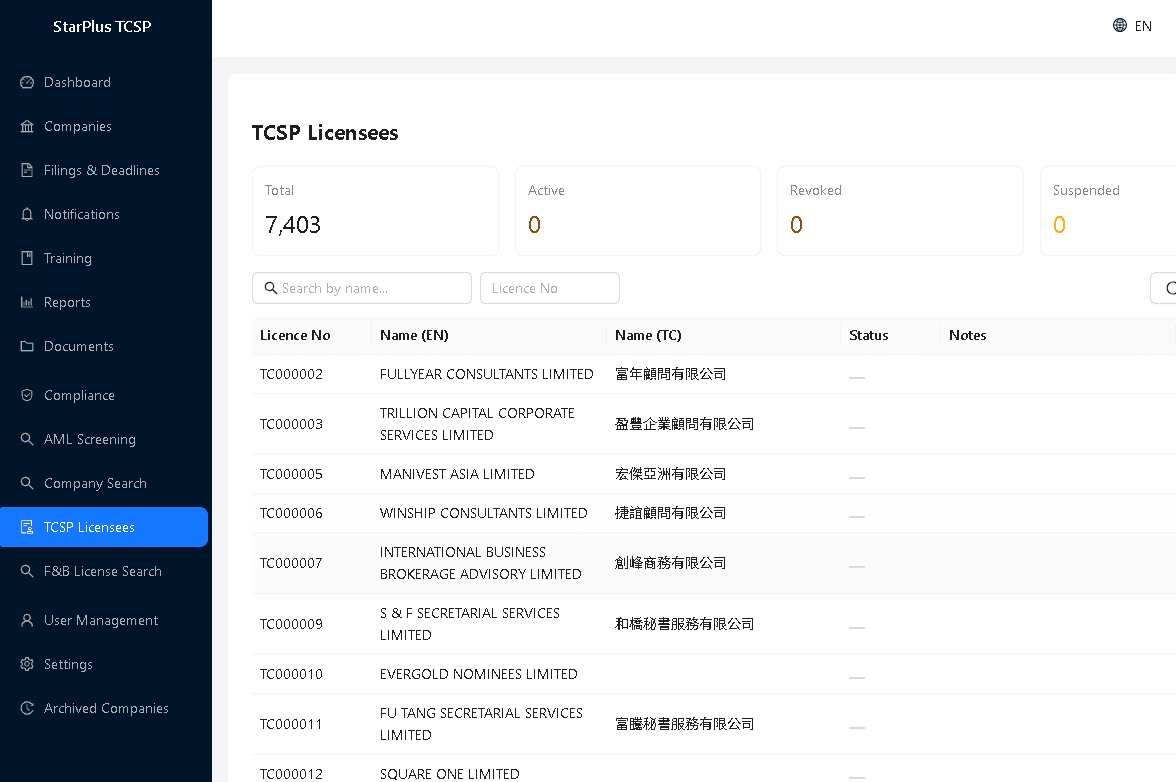1176x782 pixels.
Task: Go to Companies page
Action: point(104,126)
